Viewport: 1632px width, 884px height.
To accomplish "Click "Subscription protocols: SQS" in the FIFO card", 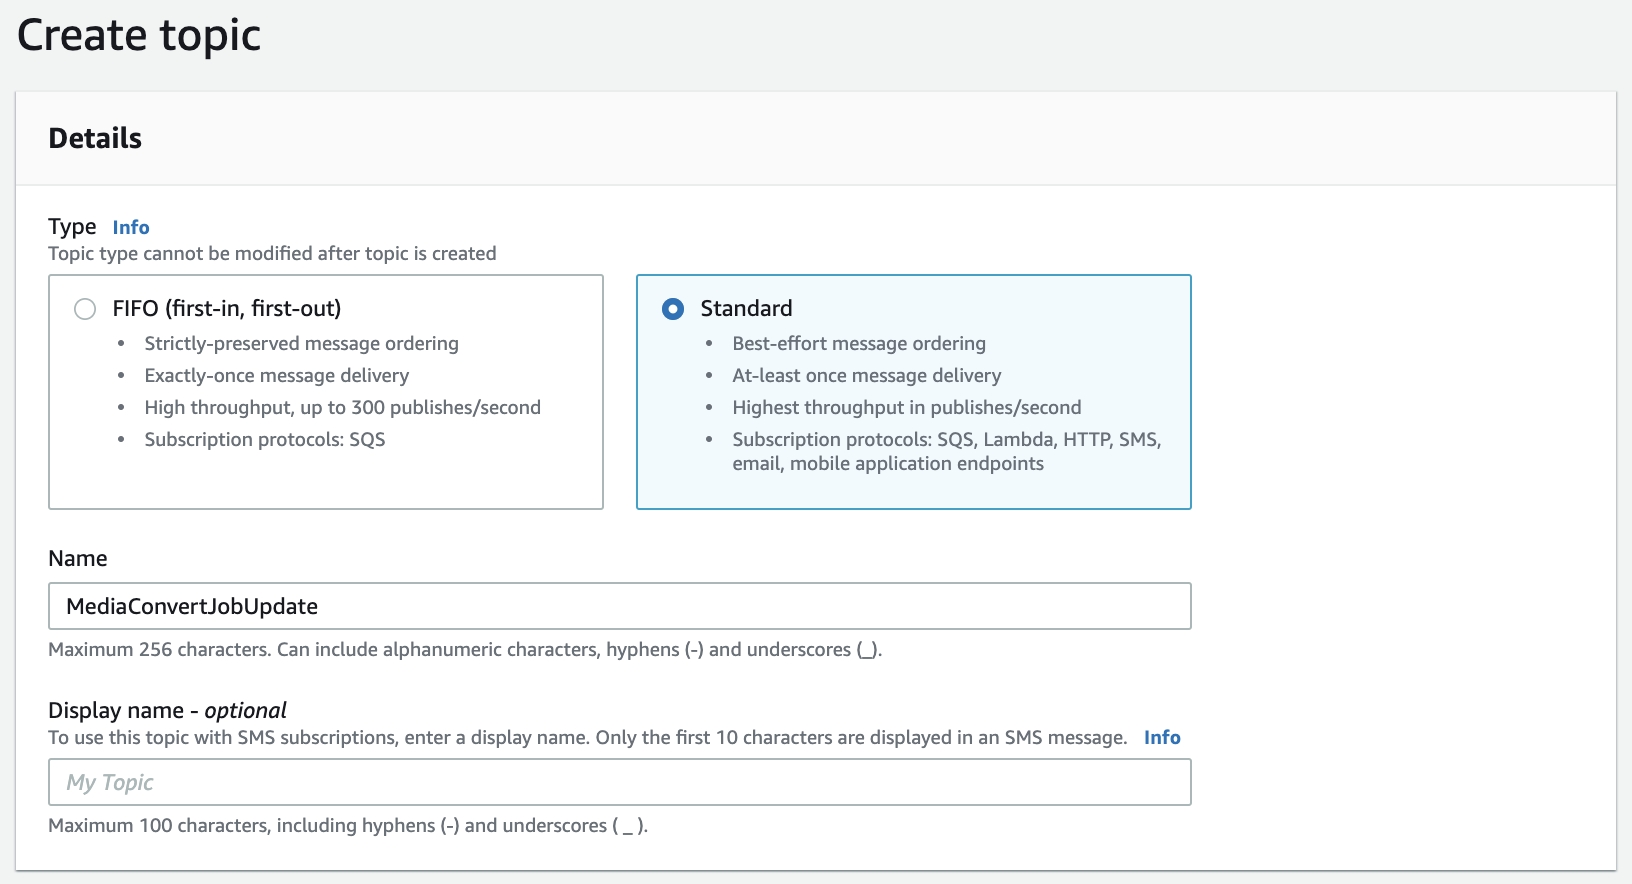I will point(264,440).
